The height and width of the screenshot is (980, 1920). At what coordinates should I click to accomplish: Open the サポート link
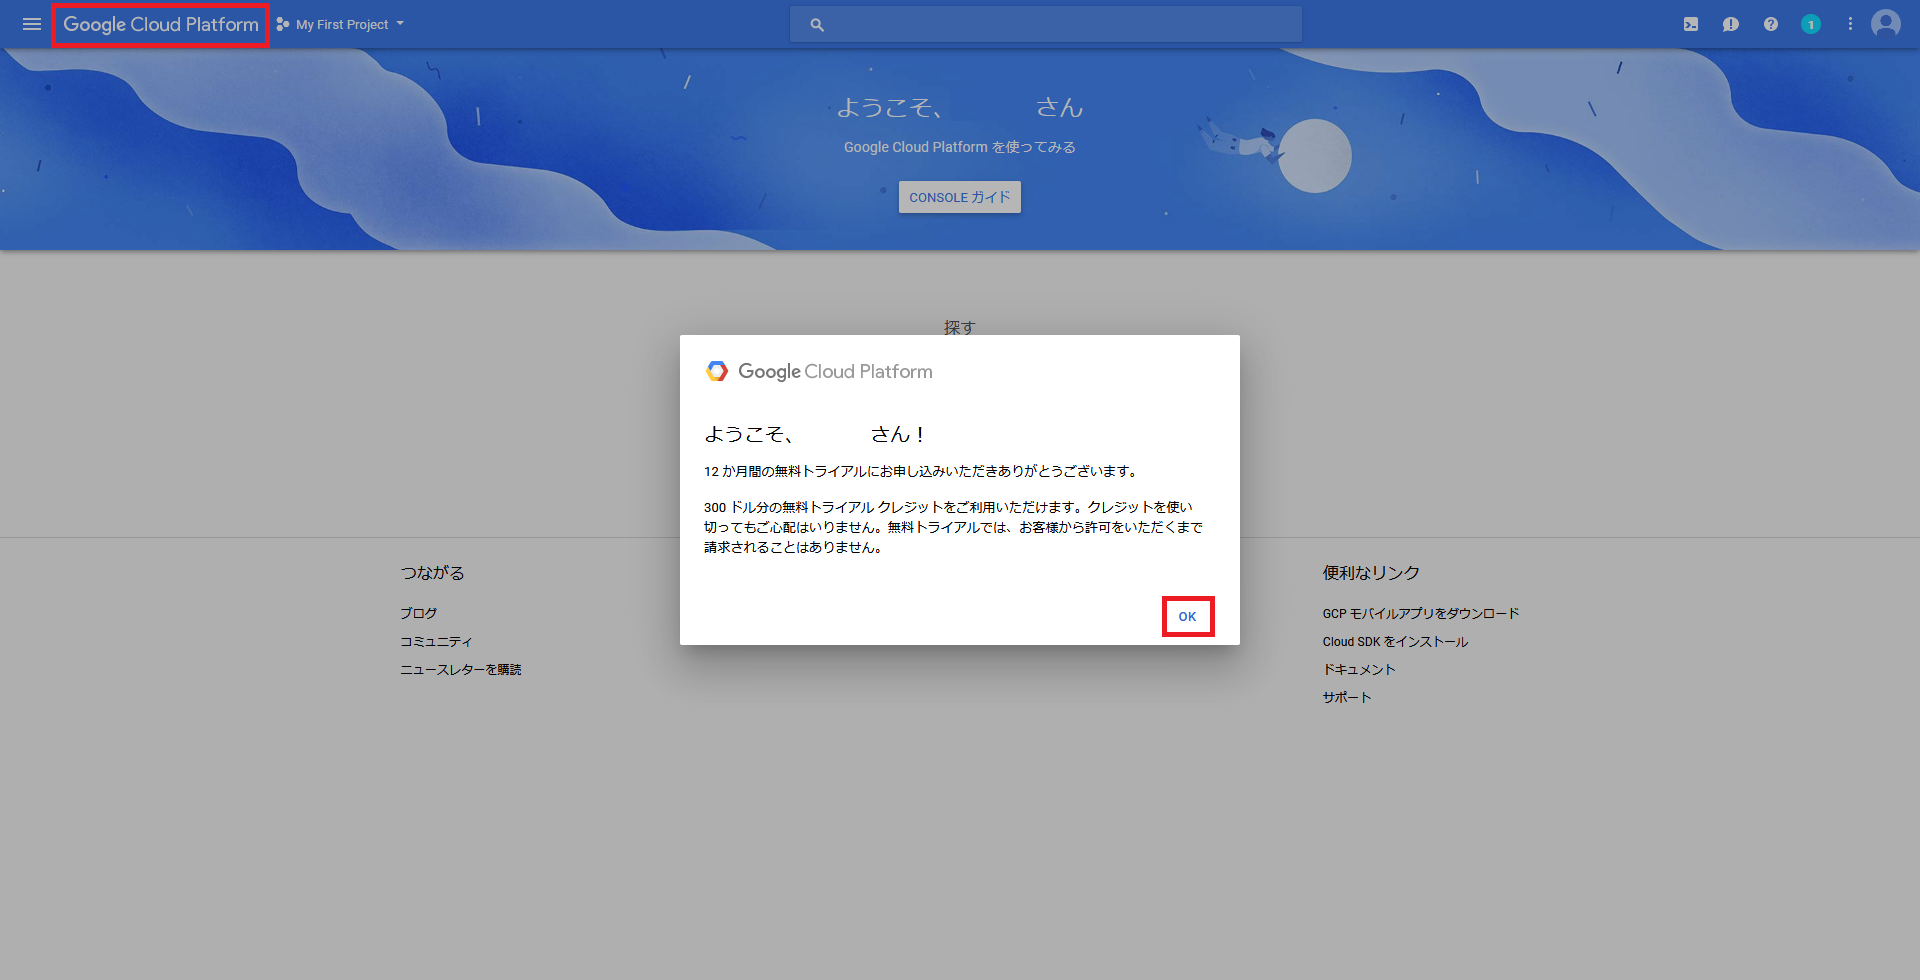1347,697
